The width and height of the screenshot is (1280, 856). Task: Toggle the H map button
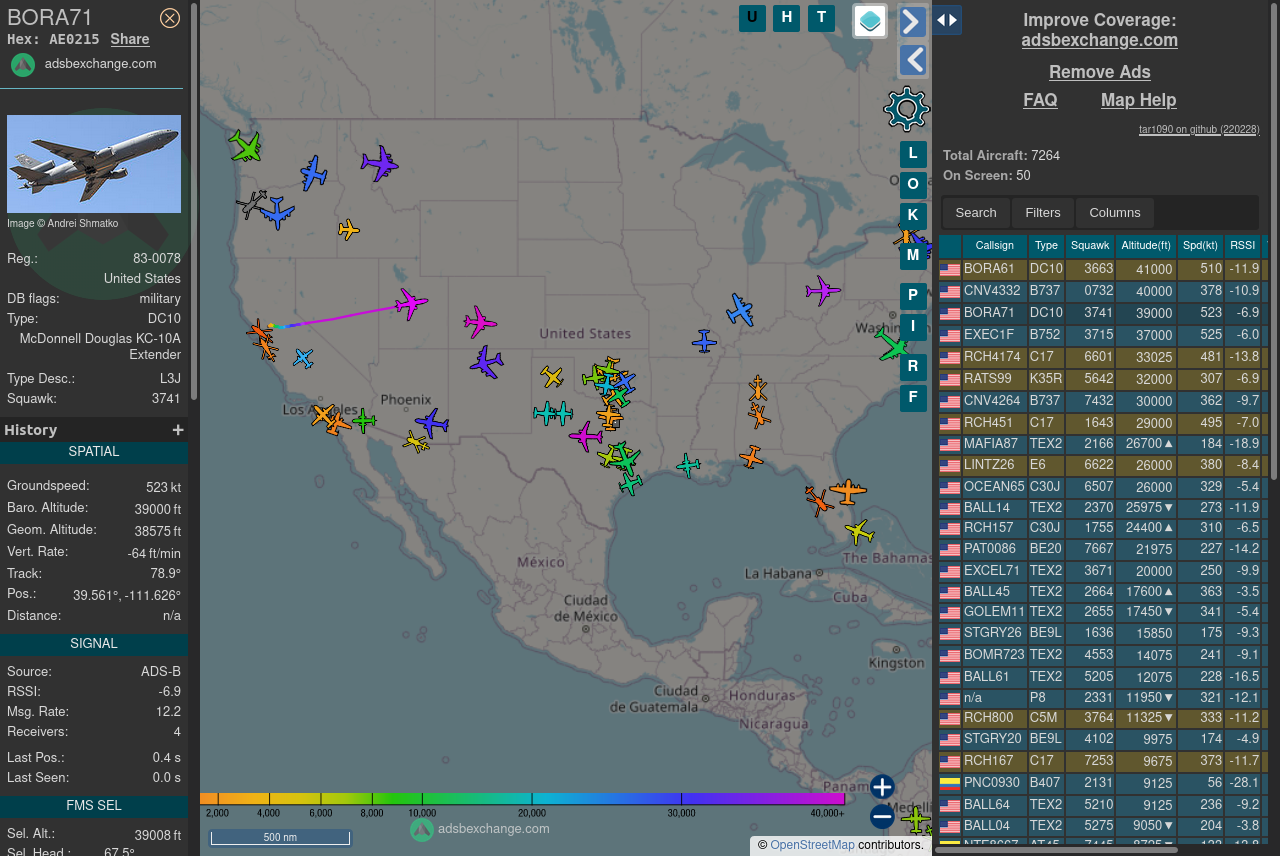787,18
